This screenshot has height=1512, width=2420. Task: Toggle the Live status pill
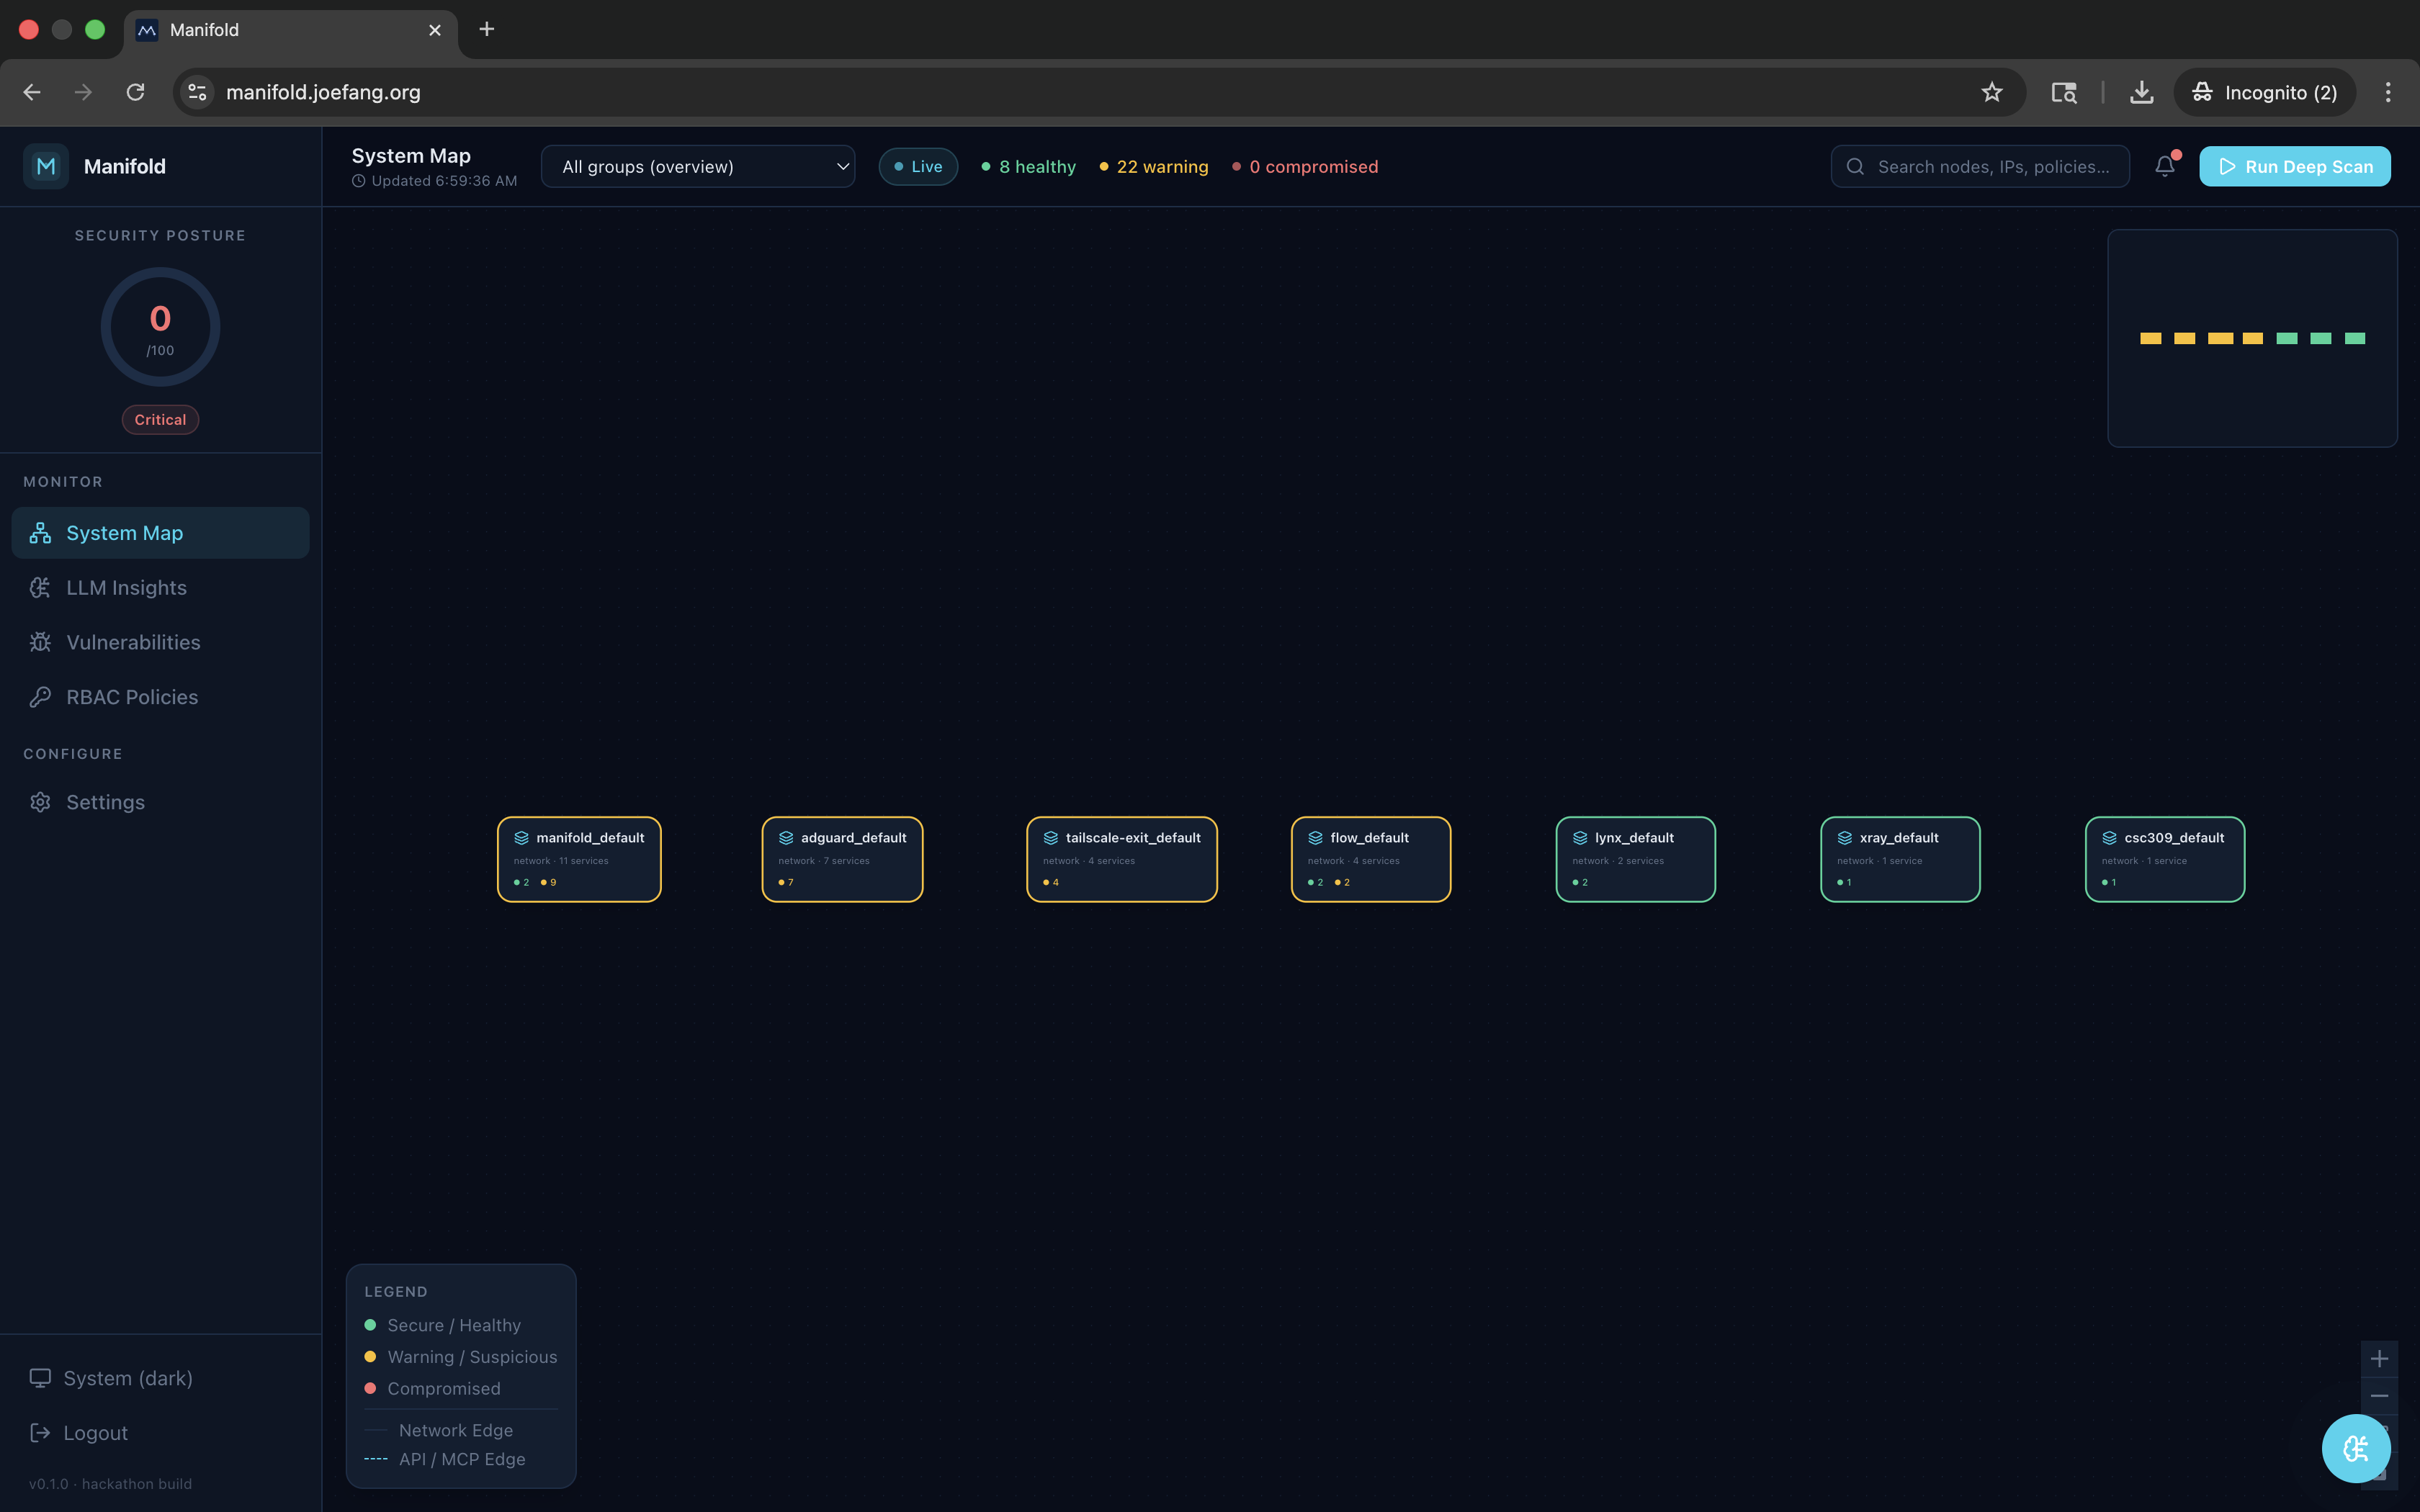917,166
